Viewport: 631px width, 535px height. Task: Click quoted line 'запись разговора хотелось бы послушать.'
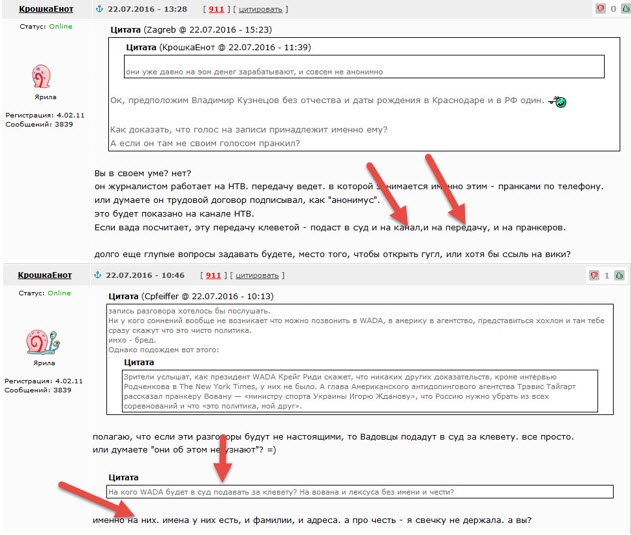(x=189, y=311)
